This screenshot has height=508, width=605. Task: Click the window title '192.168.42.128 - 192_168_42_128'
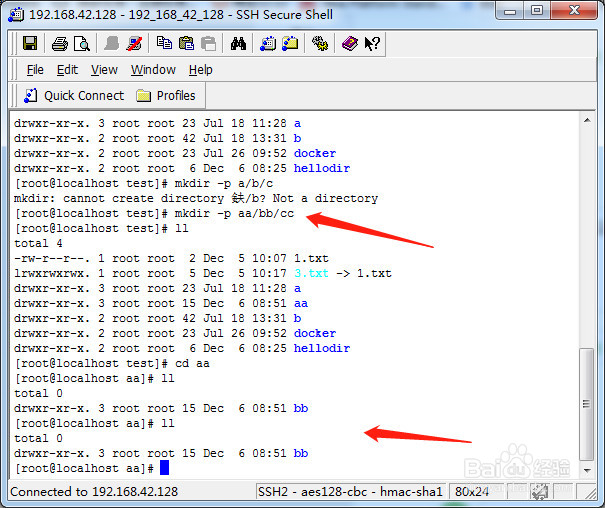pos(127,15)
